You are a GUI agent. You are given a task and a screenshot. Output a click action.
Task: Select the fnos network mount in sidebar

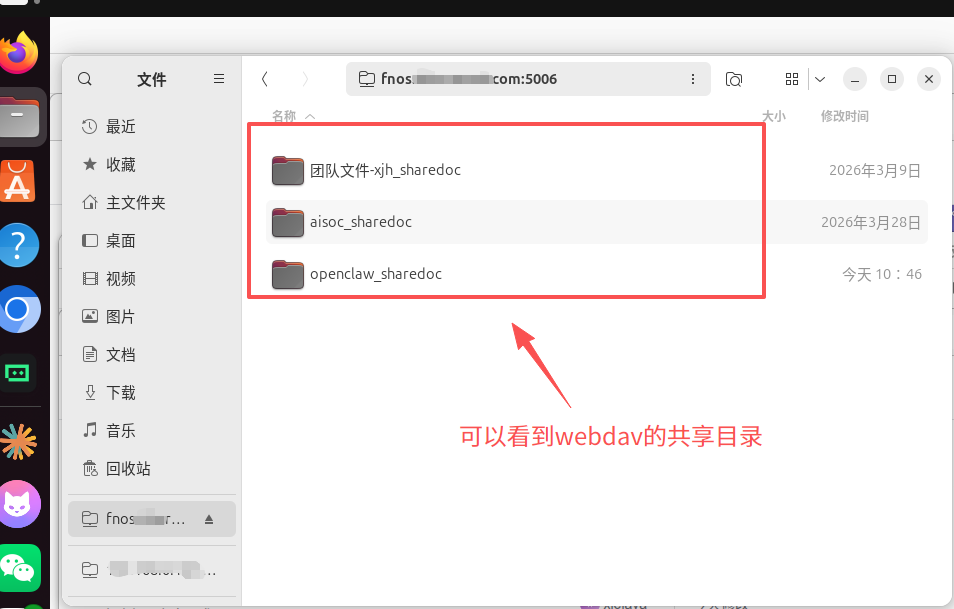click(151, 519)
